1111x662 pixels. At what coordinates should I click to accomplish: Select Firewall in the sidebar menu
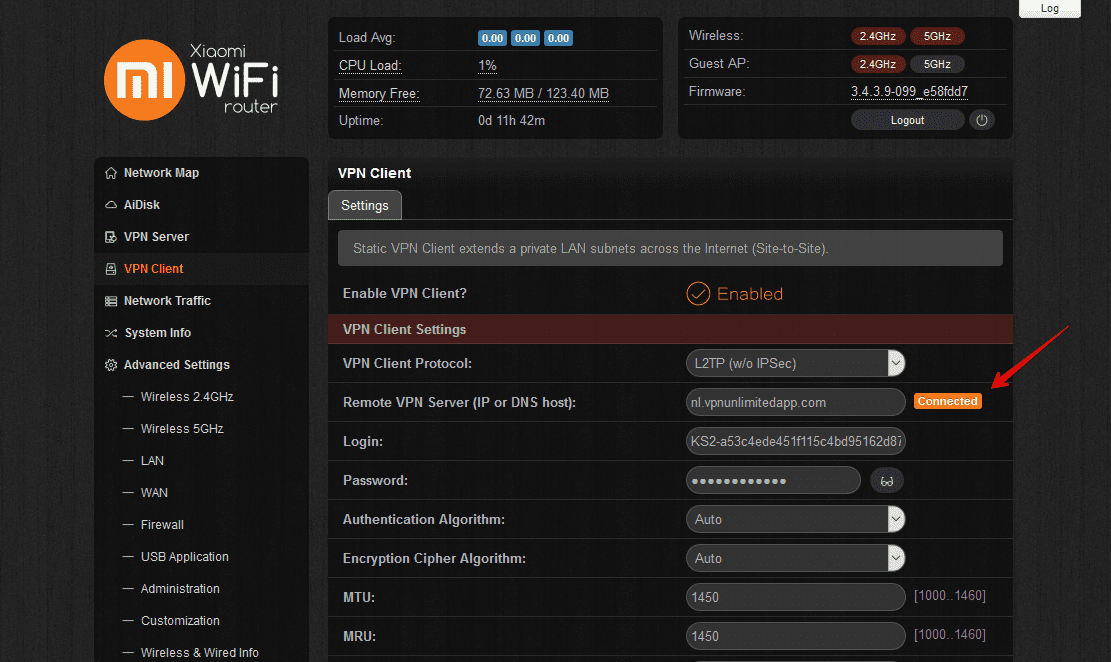point(164,524)
